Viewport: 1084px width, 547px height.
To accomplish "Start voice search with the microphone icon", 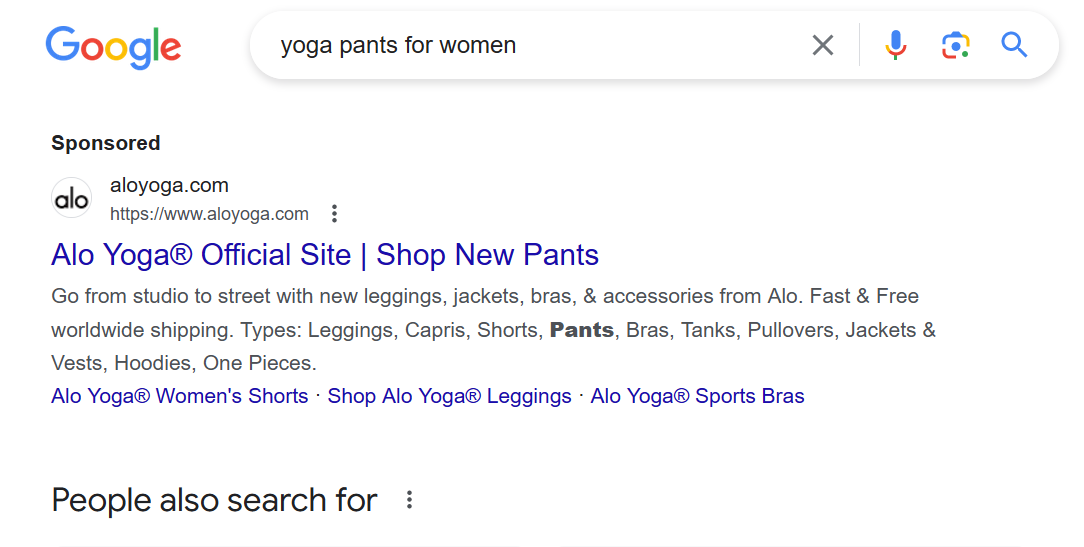I will point(895,45).
